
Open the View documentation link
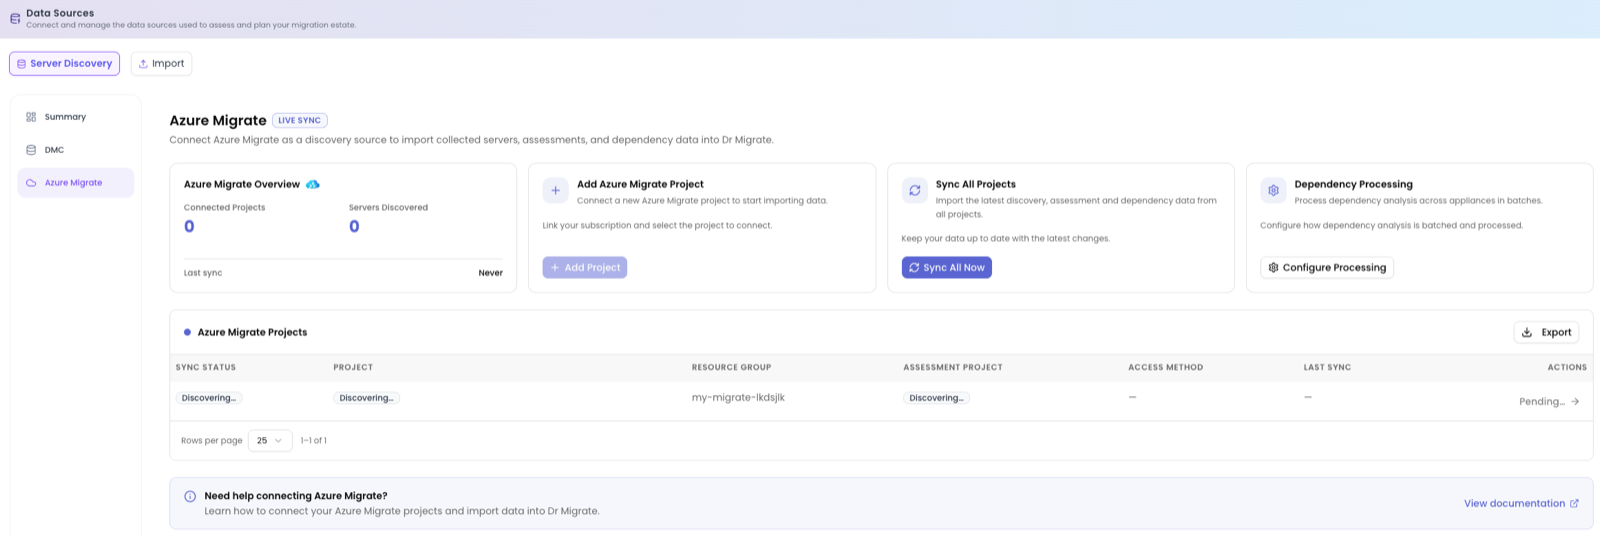1521,503
